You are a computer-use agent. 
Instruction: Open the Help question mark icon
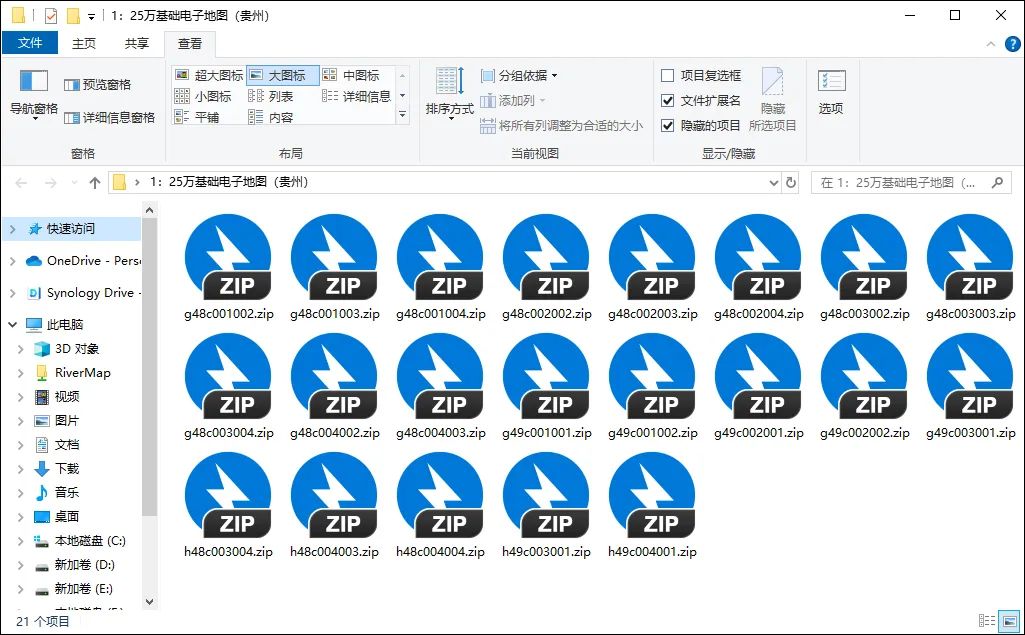pos(1012,44)
